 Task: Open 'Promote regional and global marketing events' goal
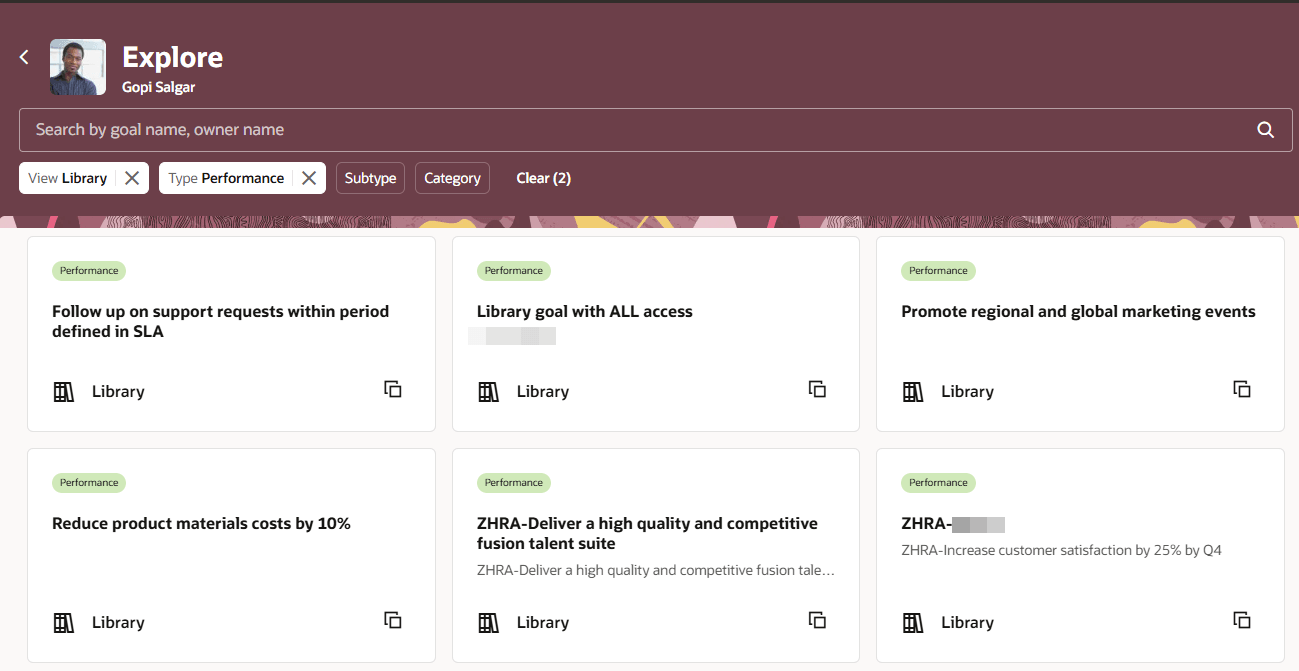pyautogui.click(x=1078, y=311)
